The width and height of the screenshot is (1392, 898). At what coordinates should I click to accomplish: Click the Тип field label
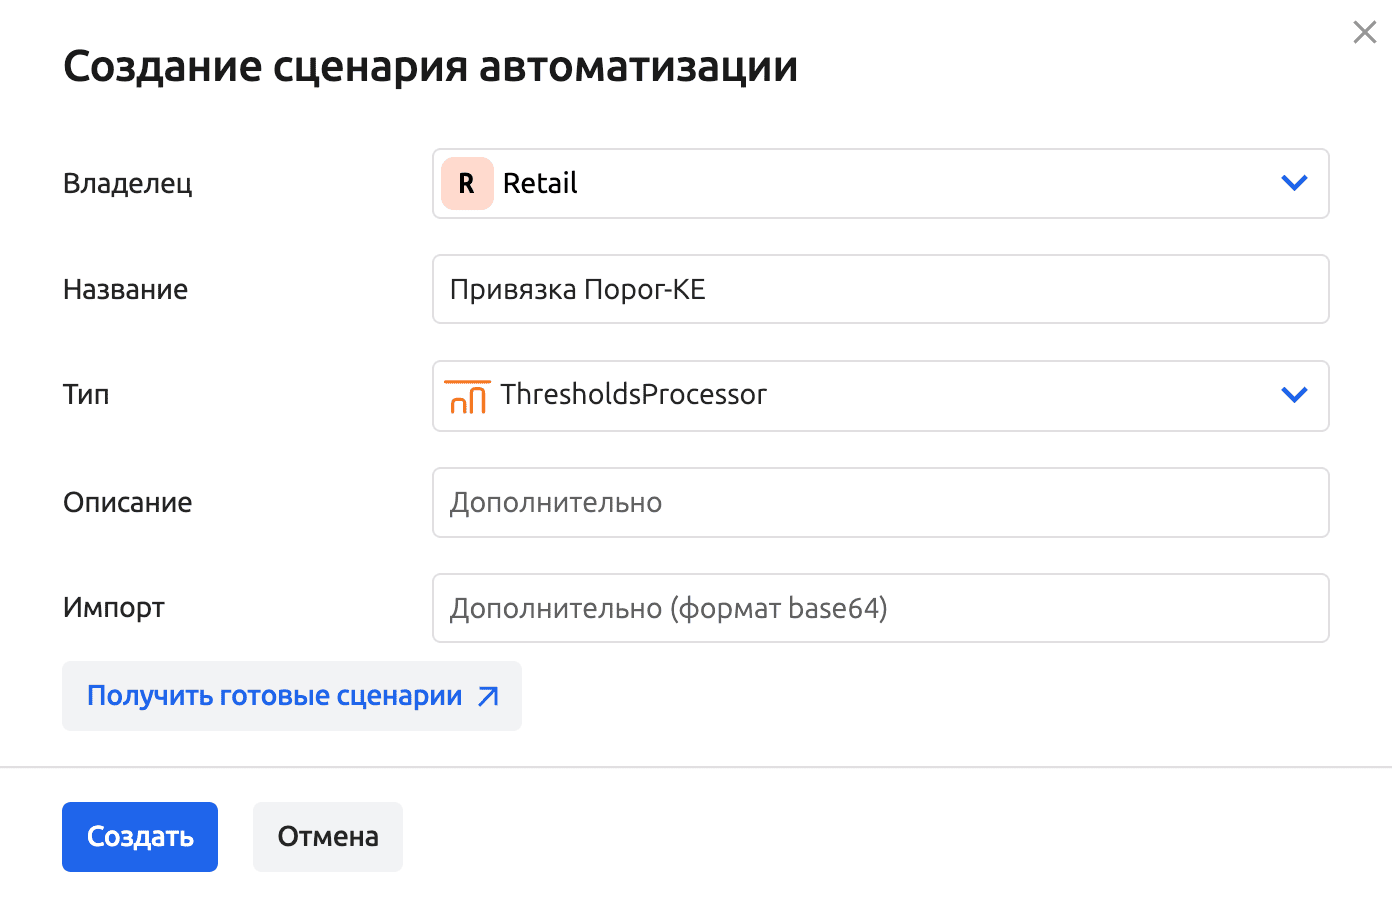click(x=86, y=395)
